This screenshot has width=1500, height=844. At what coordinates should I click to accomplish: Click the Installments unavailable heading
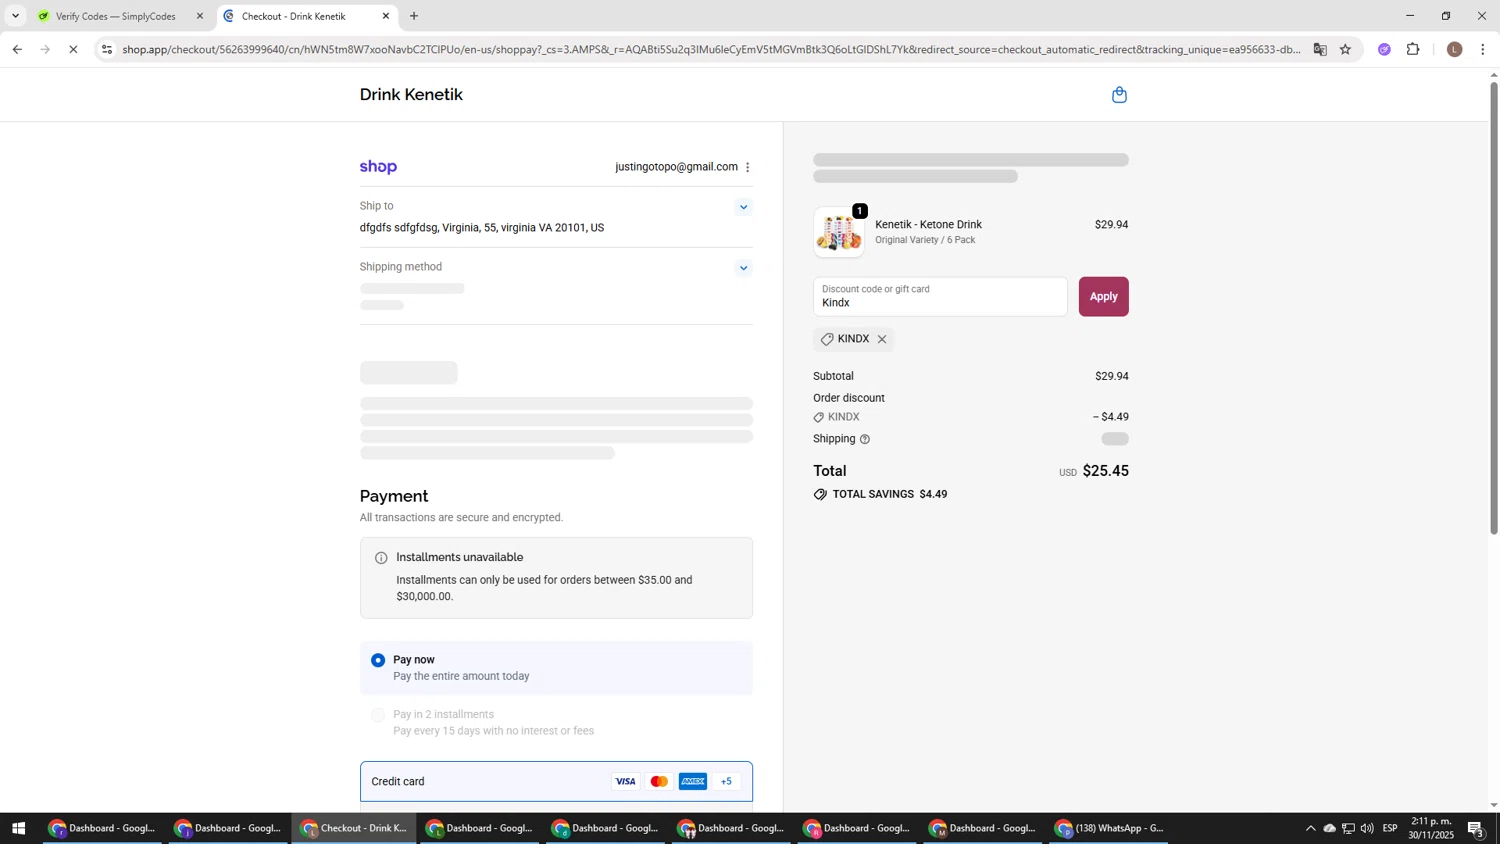pyautogui.click(x=459, y=558)
